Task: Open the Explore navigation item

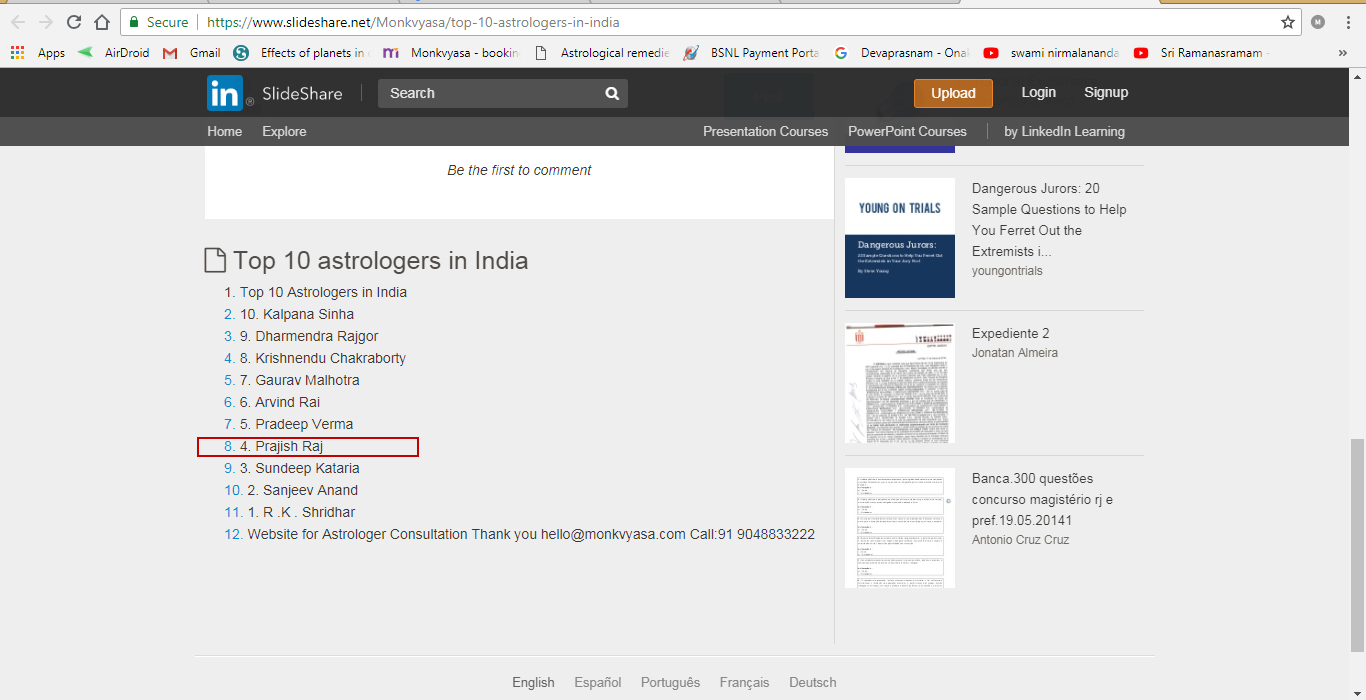Action: pos(284,131)
